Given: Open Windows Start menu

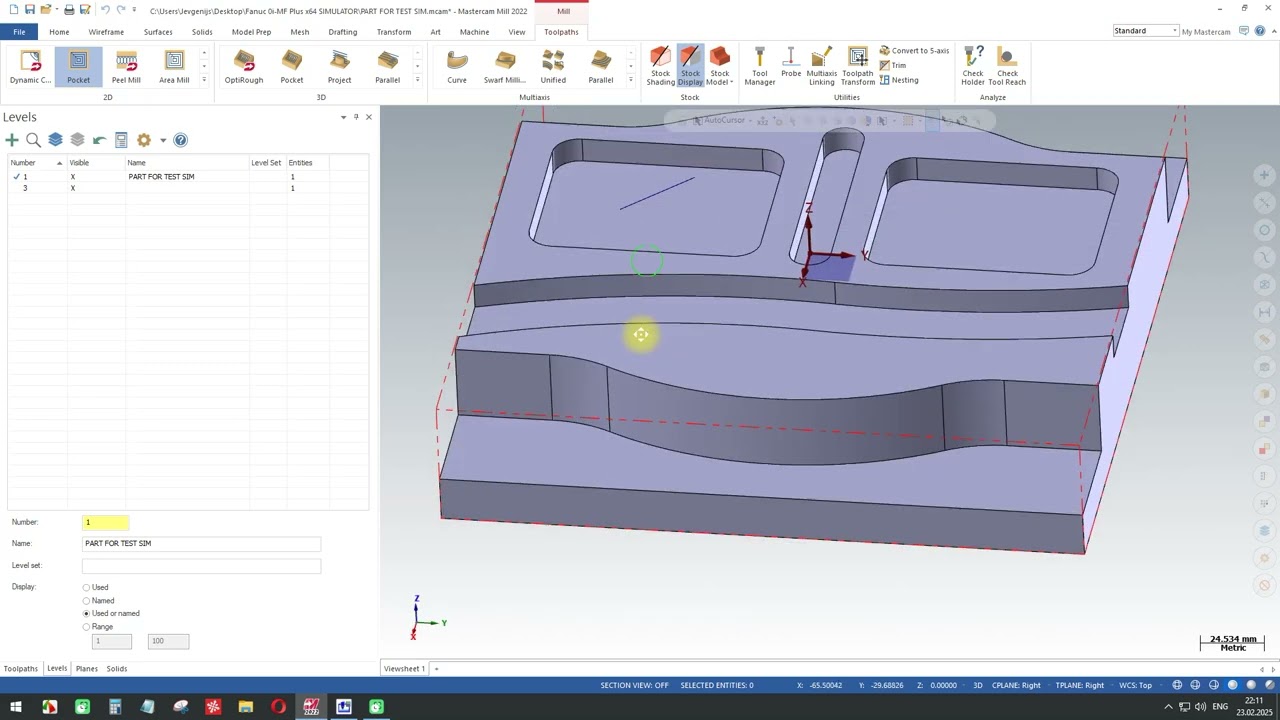Looking at the screenshot, I should click(16, 707).
